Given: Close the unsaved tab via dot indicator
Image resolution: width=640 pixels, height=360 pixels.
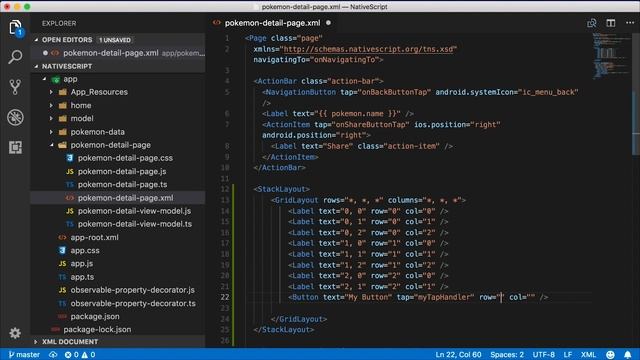Looking at the screenshot, I should [329, 23].
